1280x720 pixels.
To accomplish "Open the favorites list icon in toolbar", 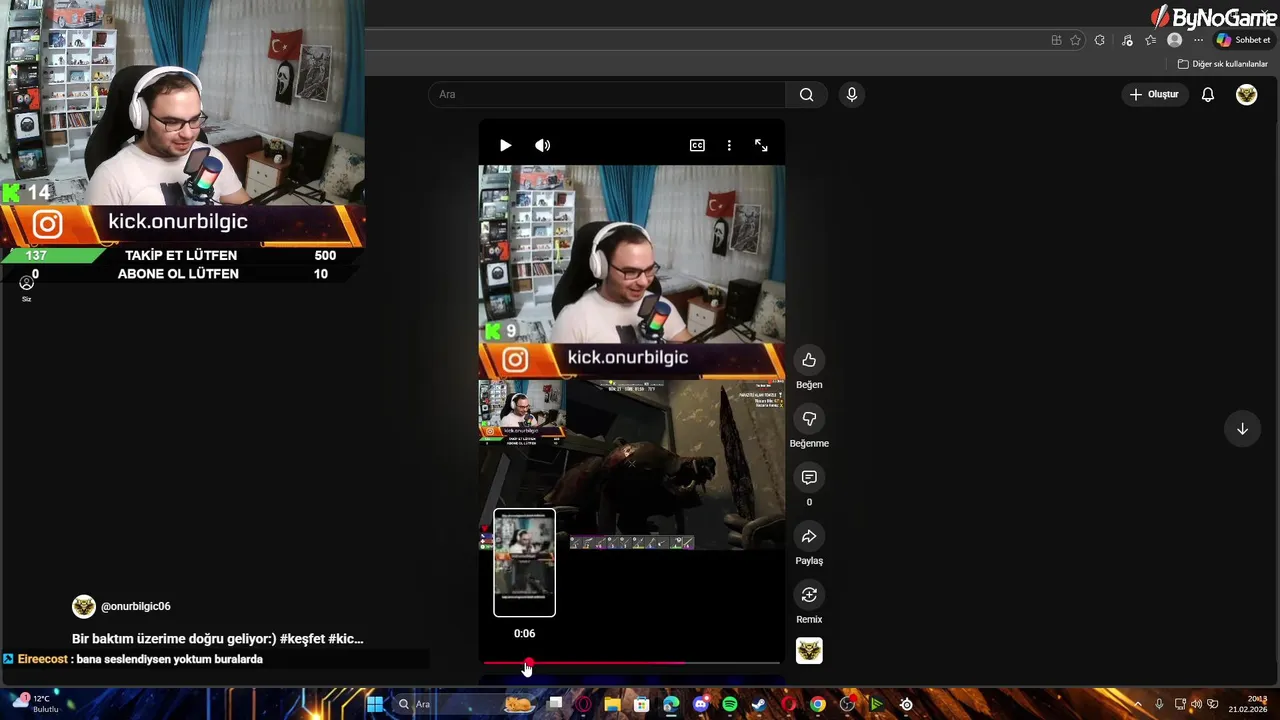I will [x=1151, y=40].
